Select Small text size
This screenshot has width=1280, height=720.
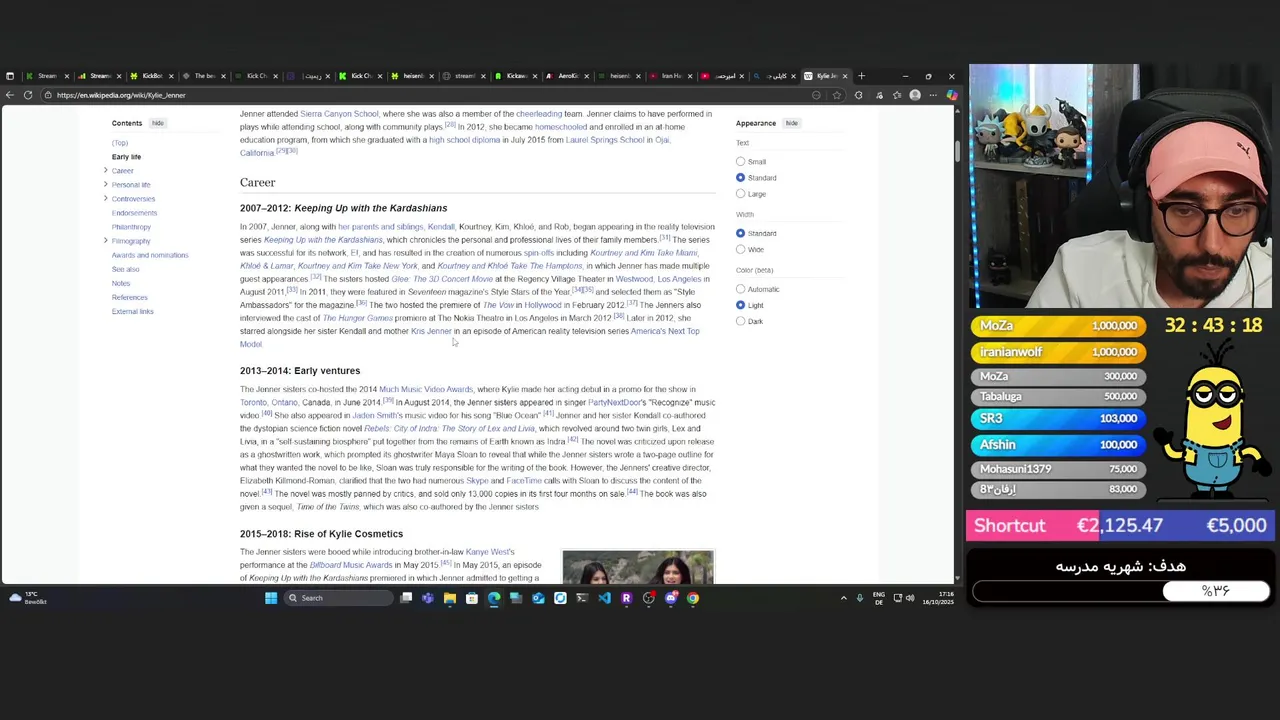point(741,162)
